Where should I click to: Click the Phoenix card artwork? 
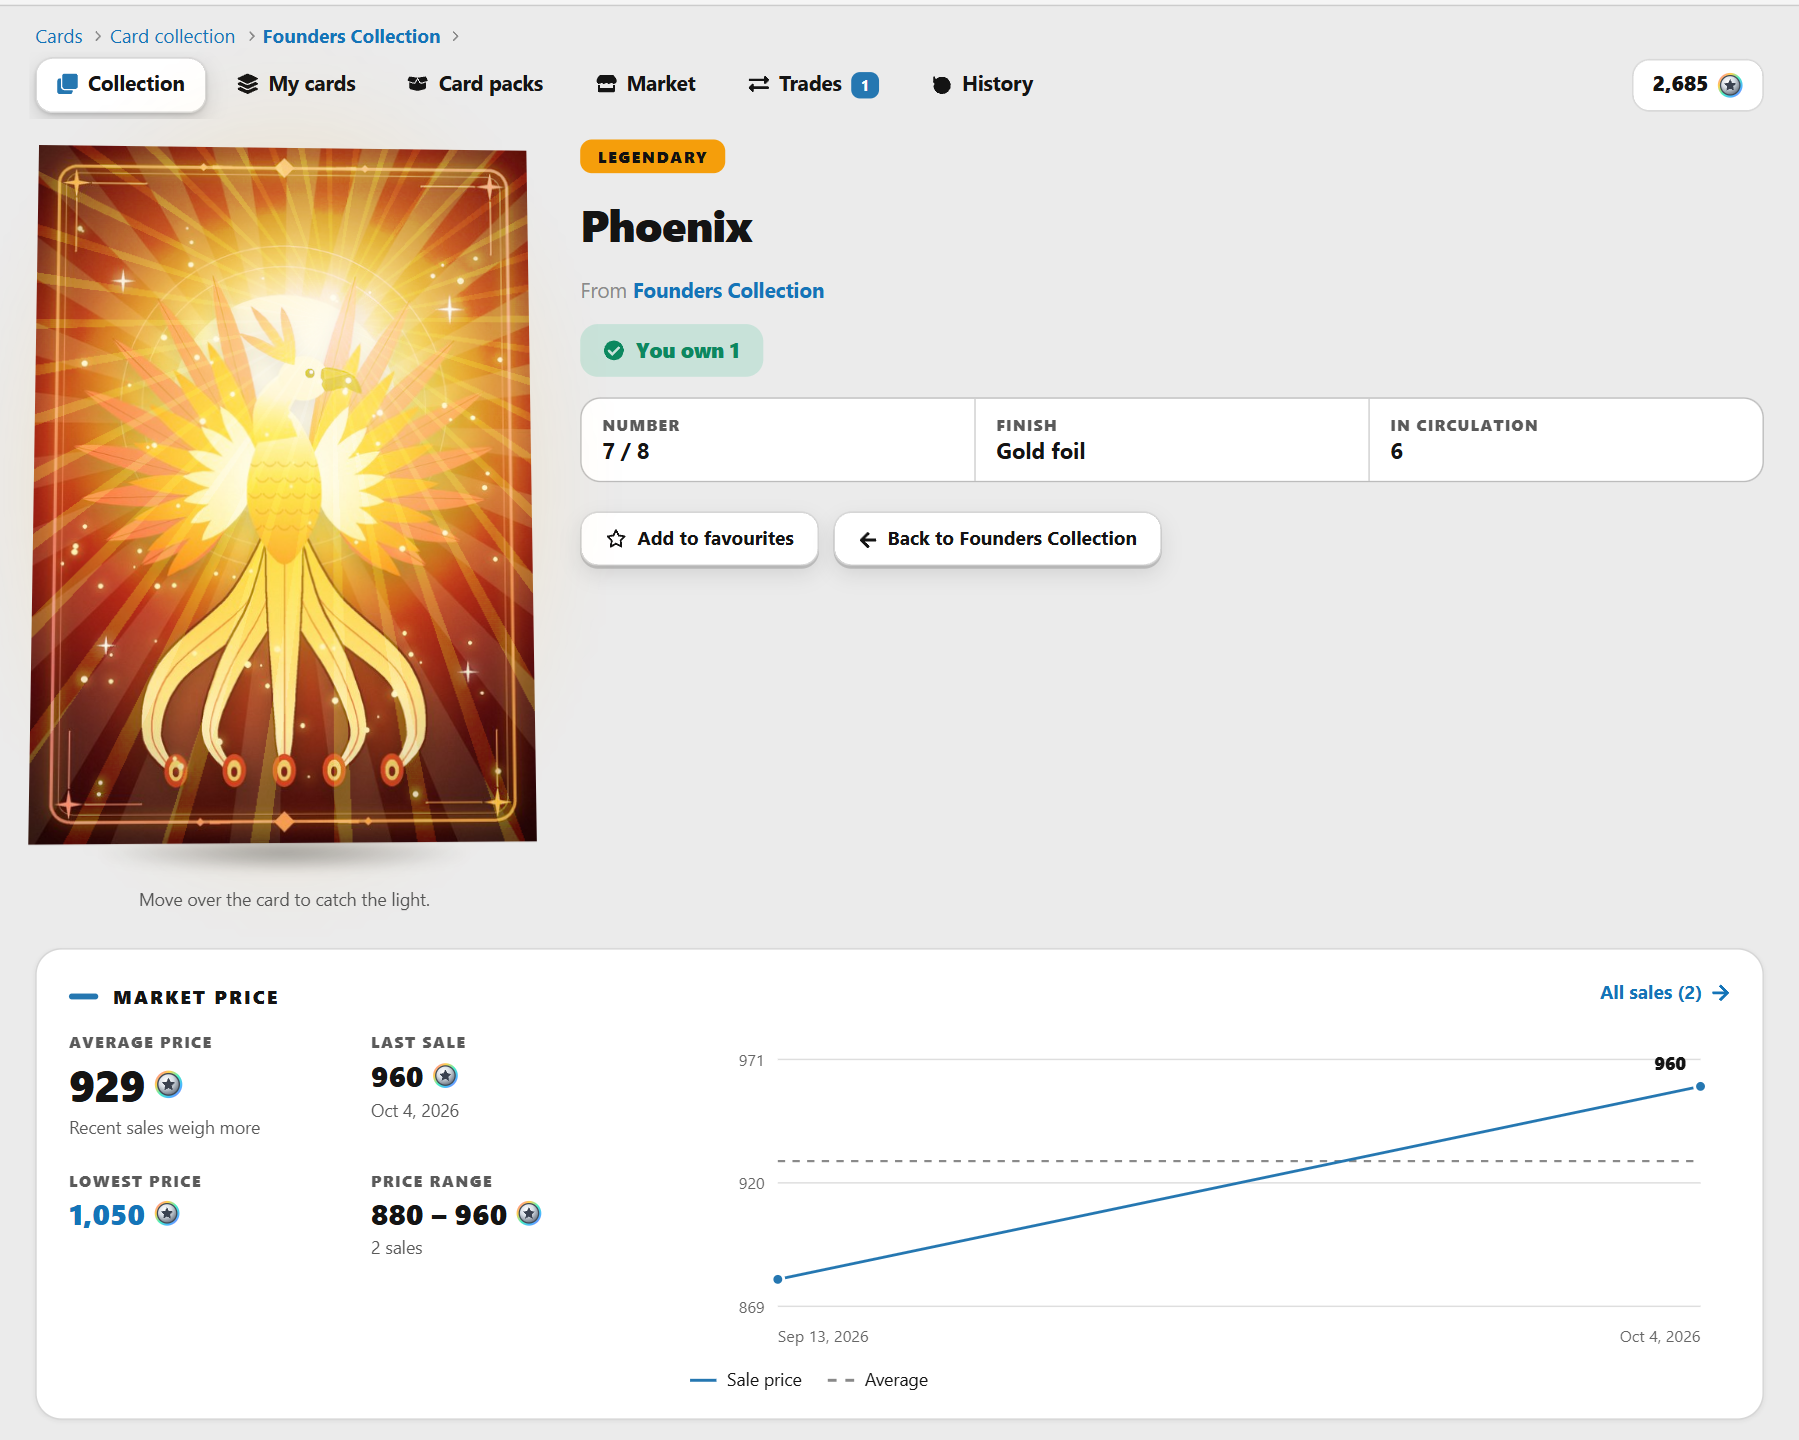coord(283,495)
